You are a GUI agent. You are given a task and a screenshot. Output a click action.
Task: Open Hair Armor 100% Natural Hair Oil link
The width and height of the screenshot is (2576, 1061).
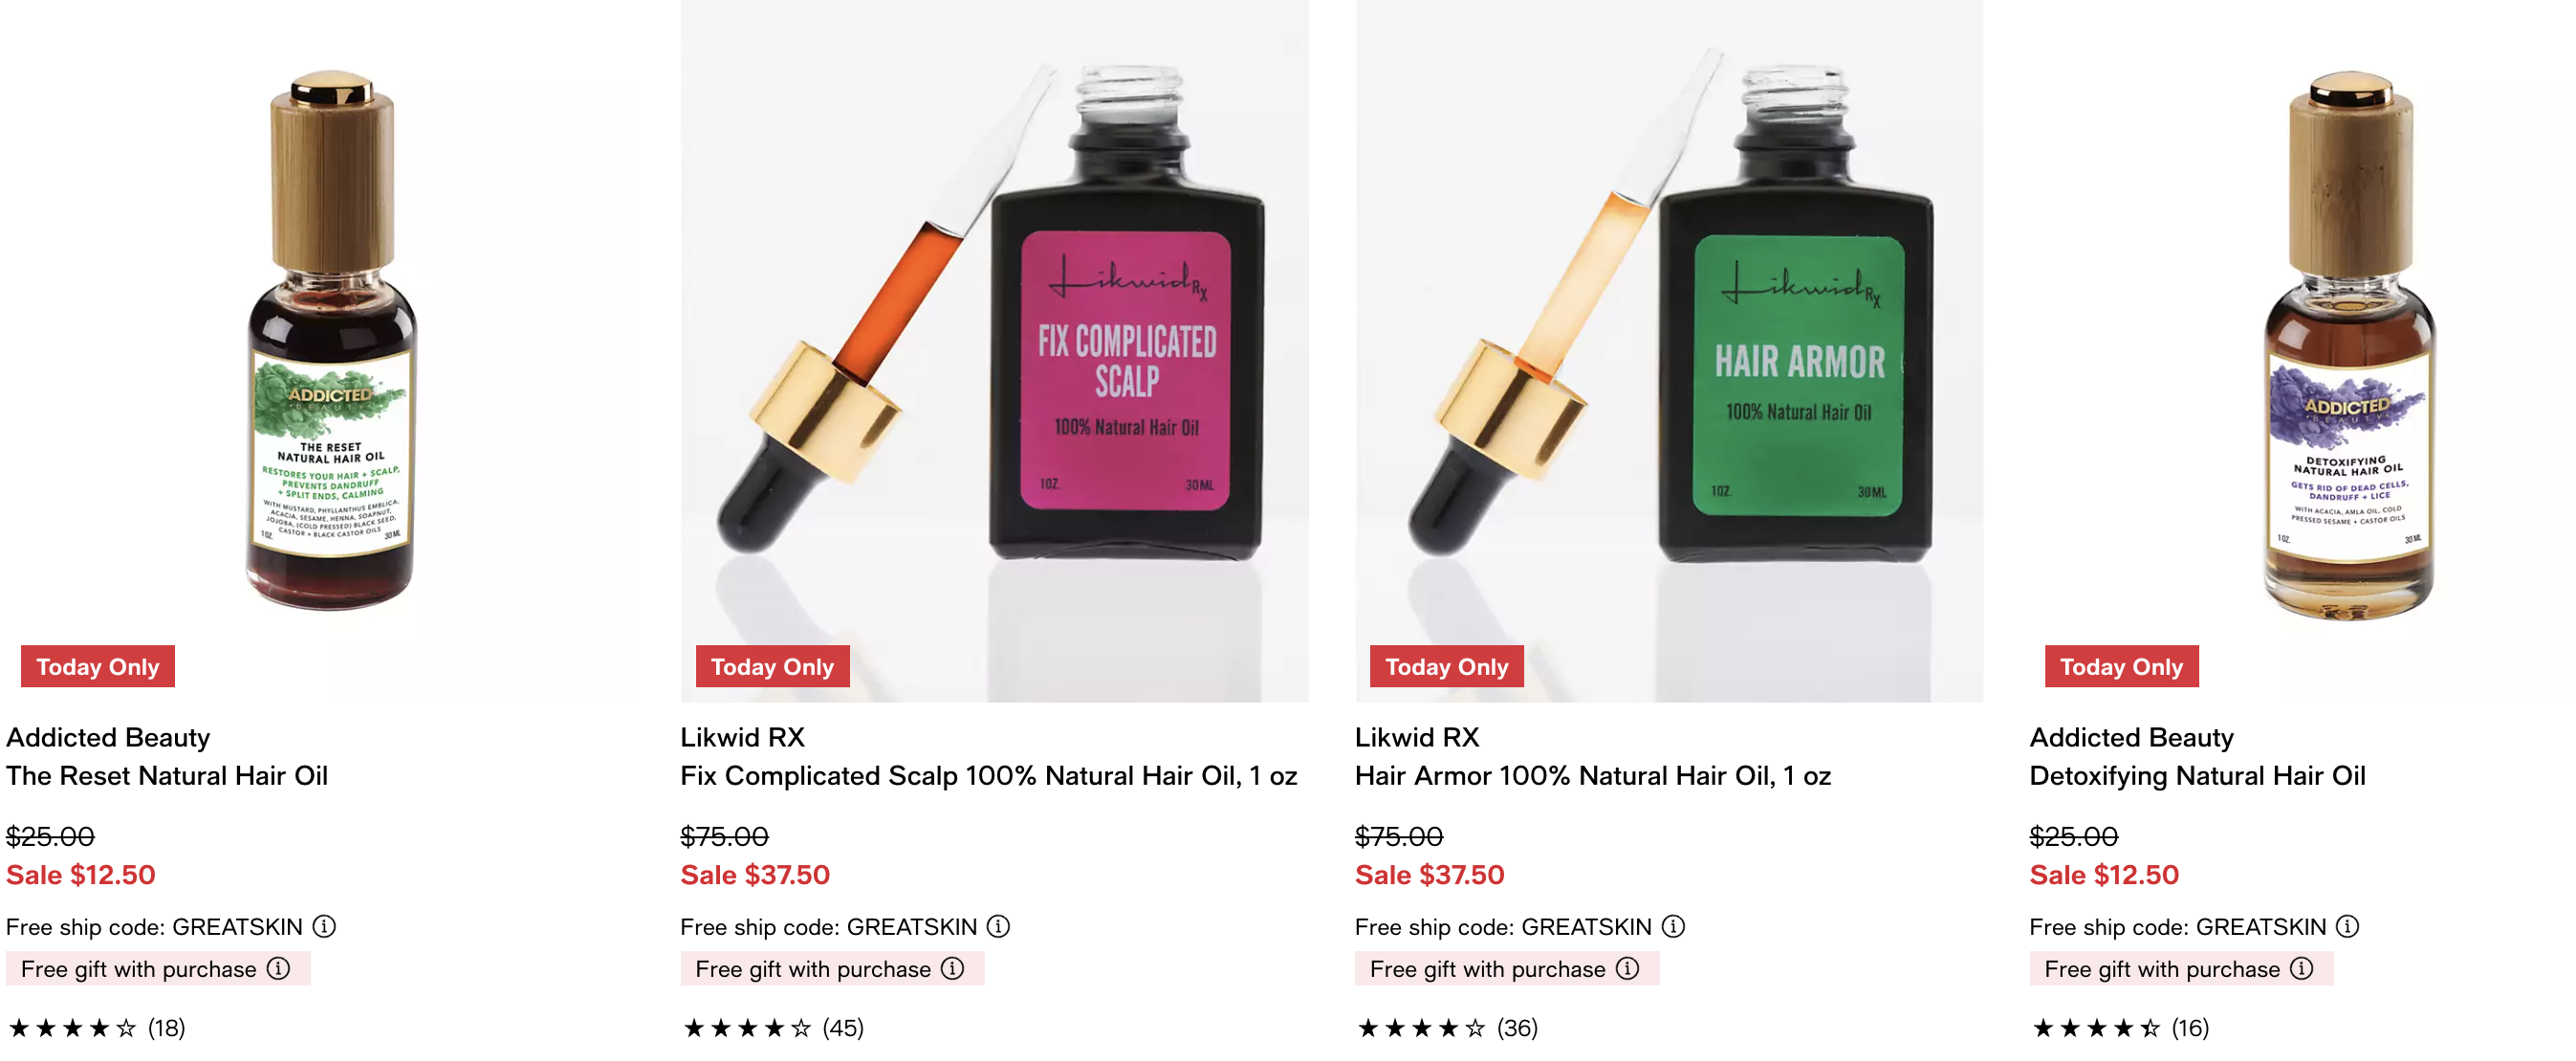(1593, 776)
